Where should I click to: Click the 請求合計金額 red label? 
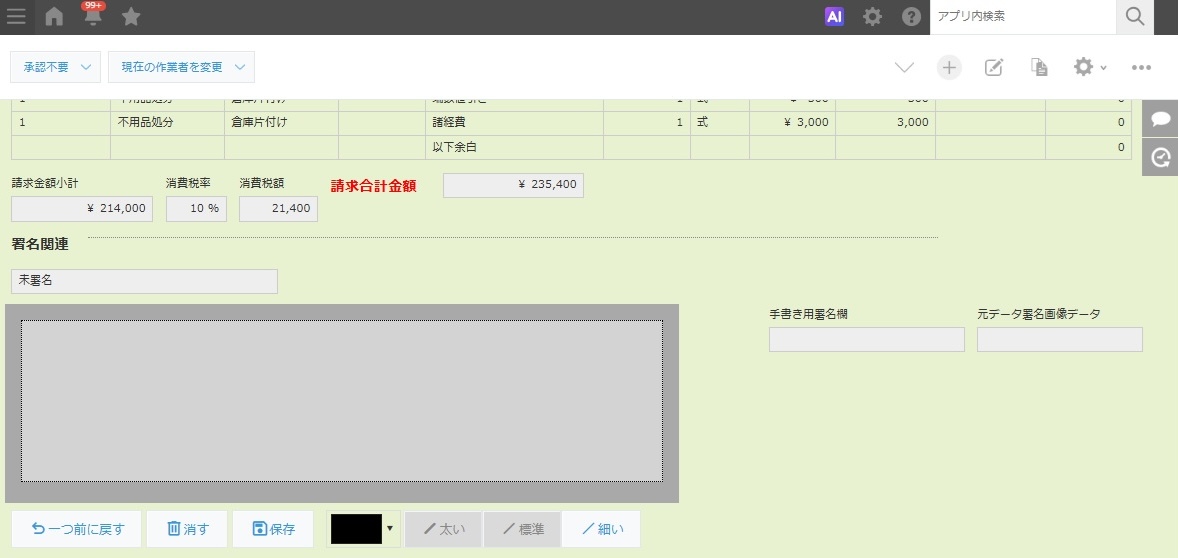tap(373, 186)
